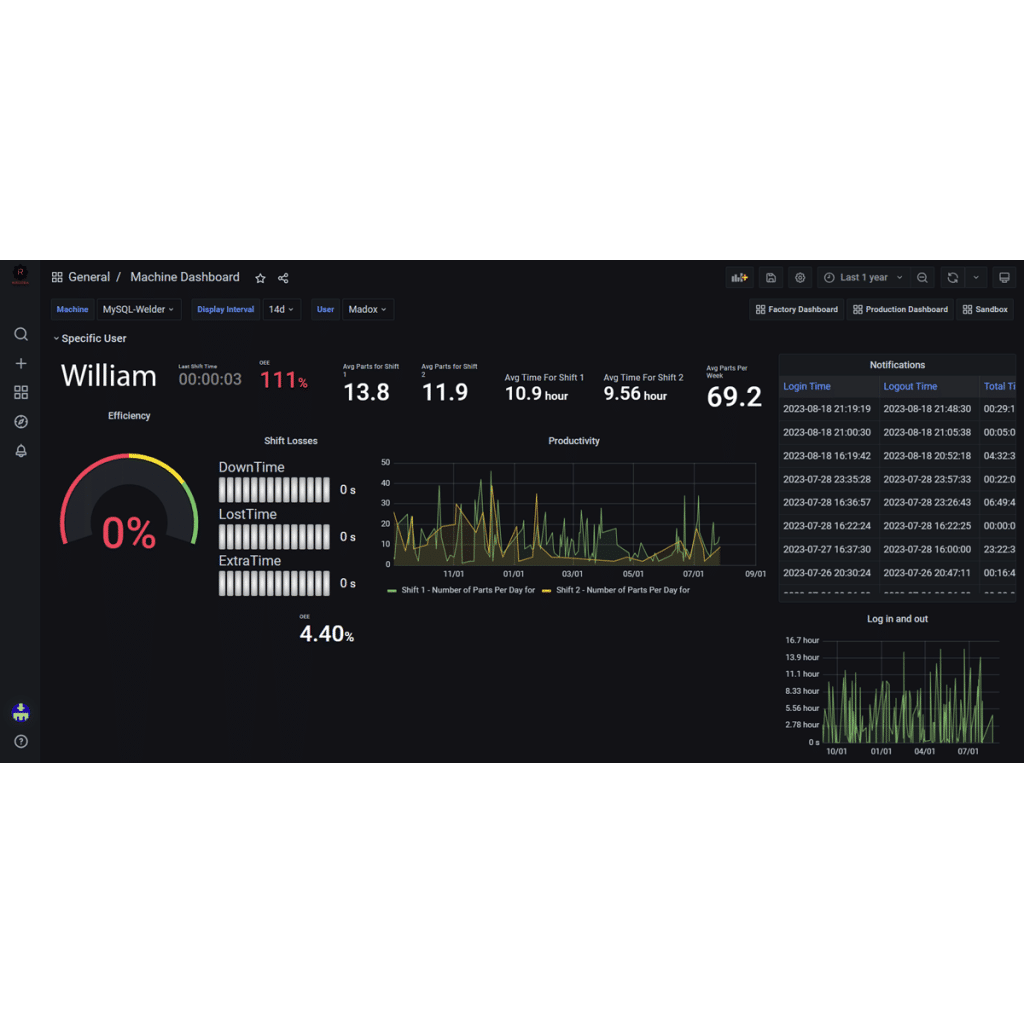
Task: Click the Create plus icon in sidebar
Action: 21,363
